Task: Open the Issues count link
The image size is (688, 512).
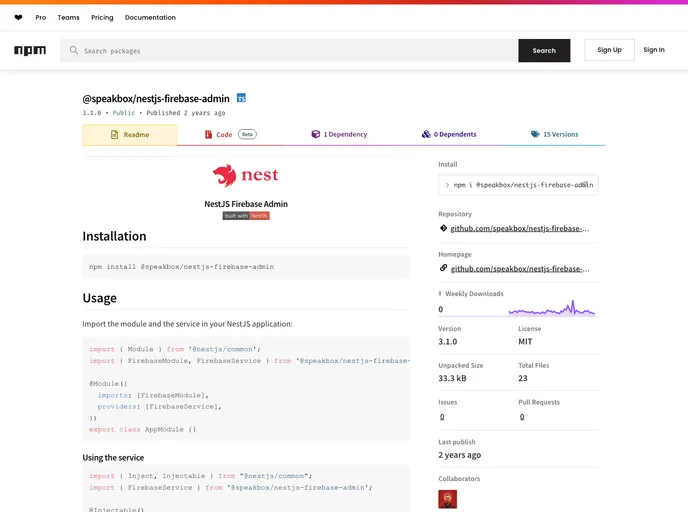Action: tap(442, 417)
